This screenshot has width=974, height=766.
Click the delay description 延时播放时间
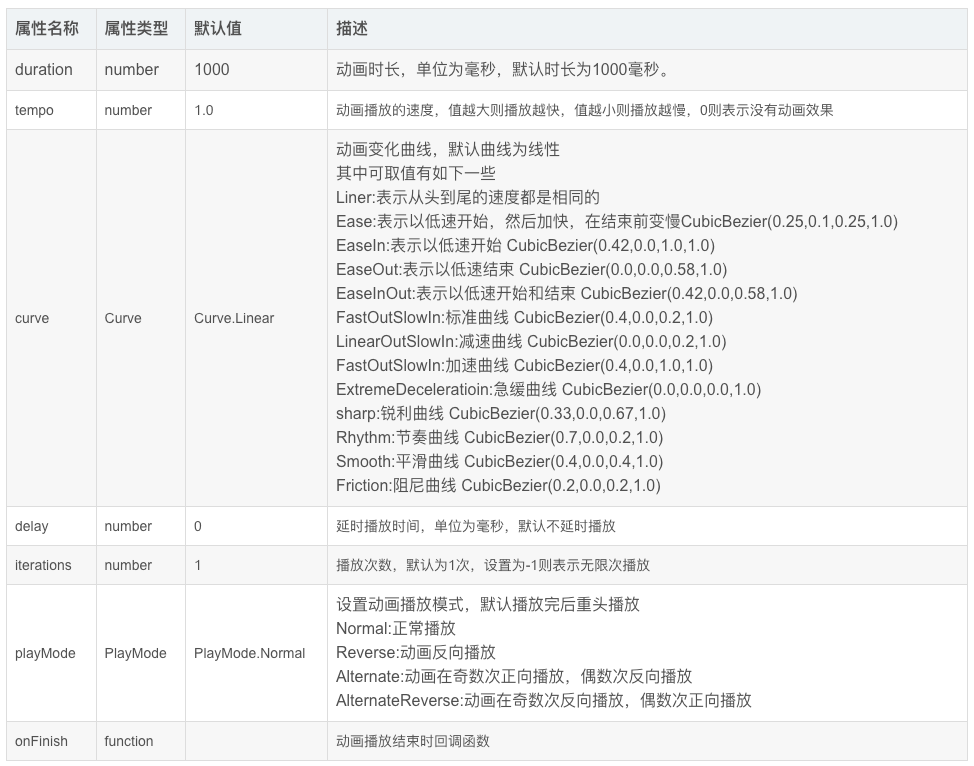pos(476,526)
